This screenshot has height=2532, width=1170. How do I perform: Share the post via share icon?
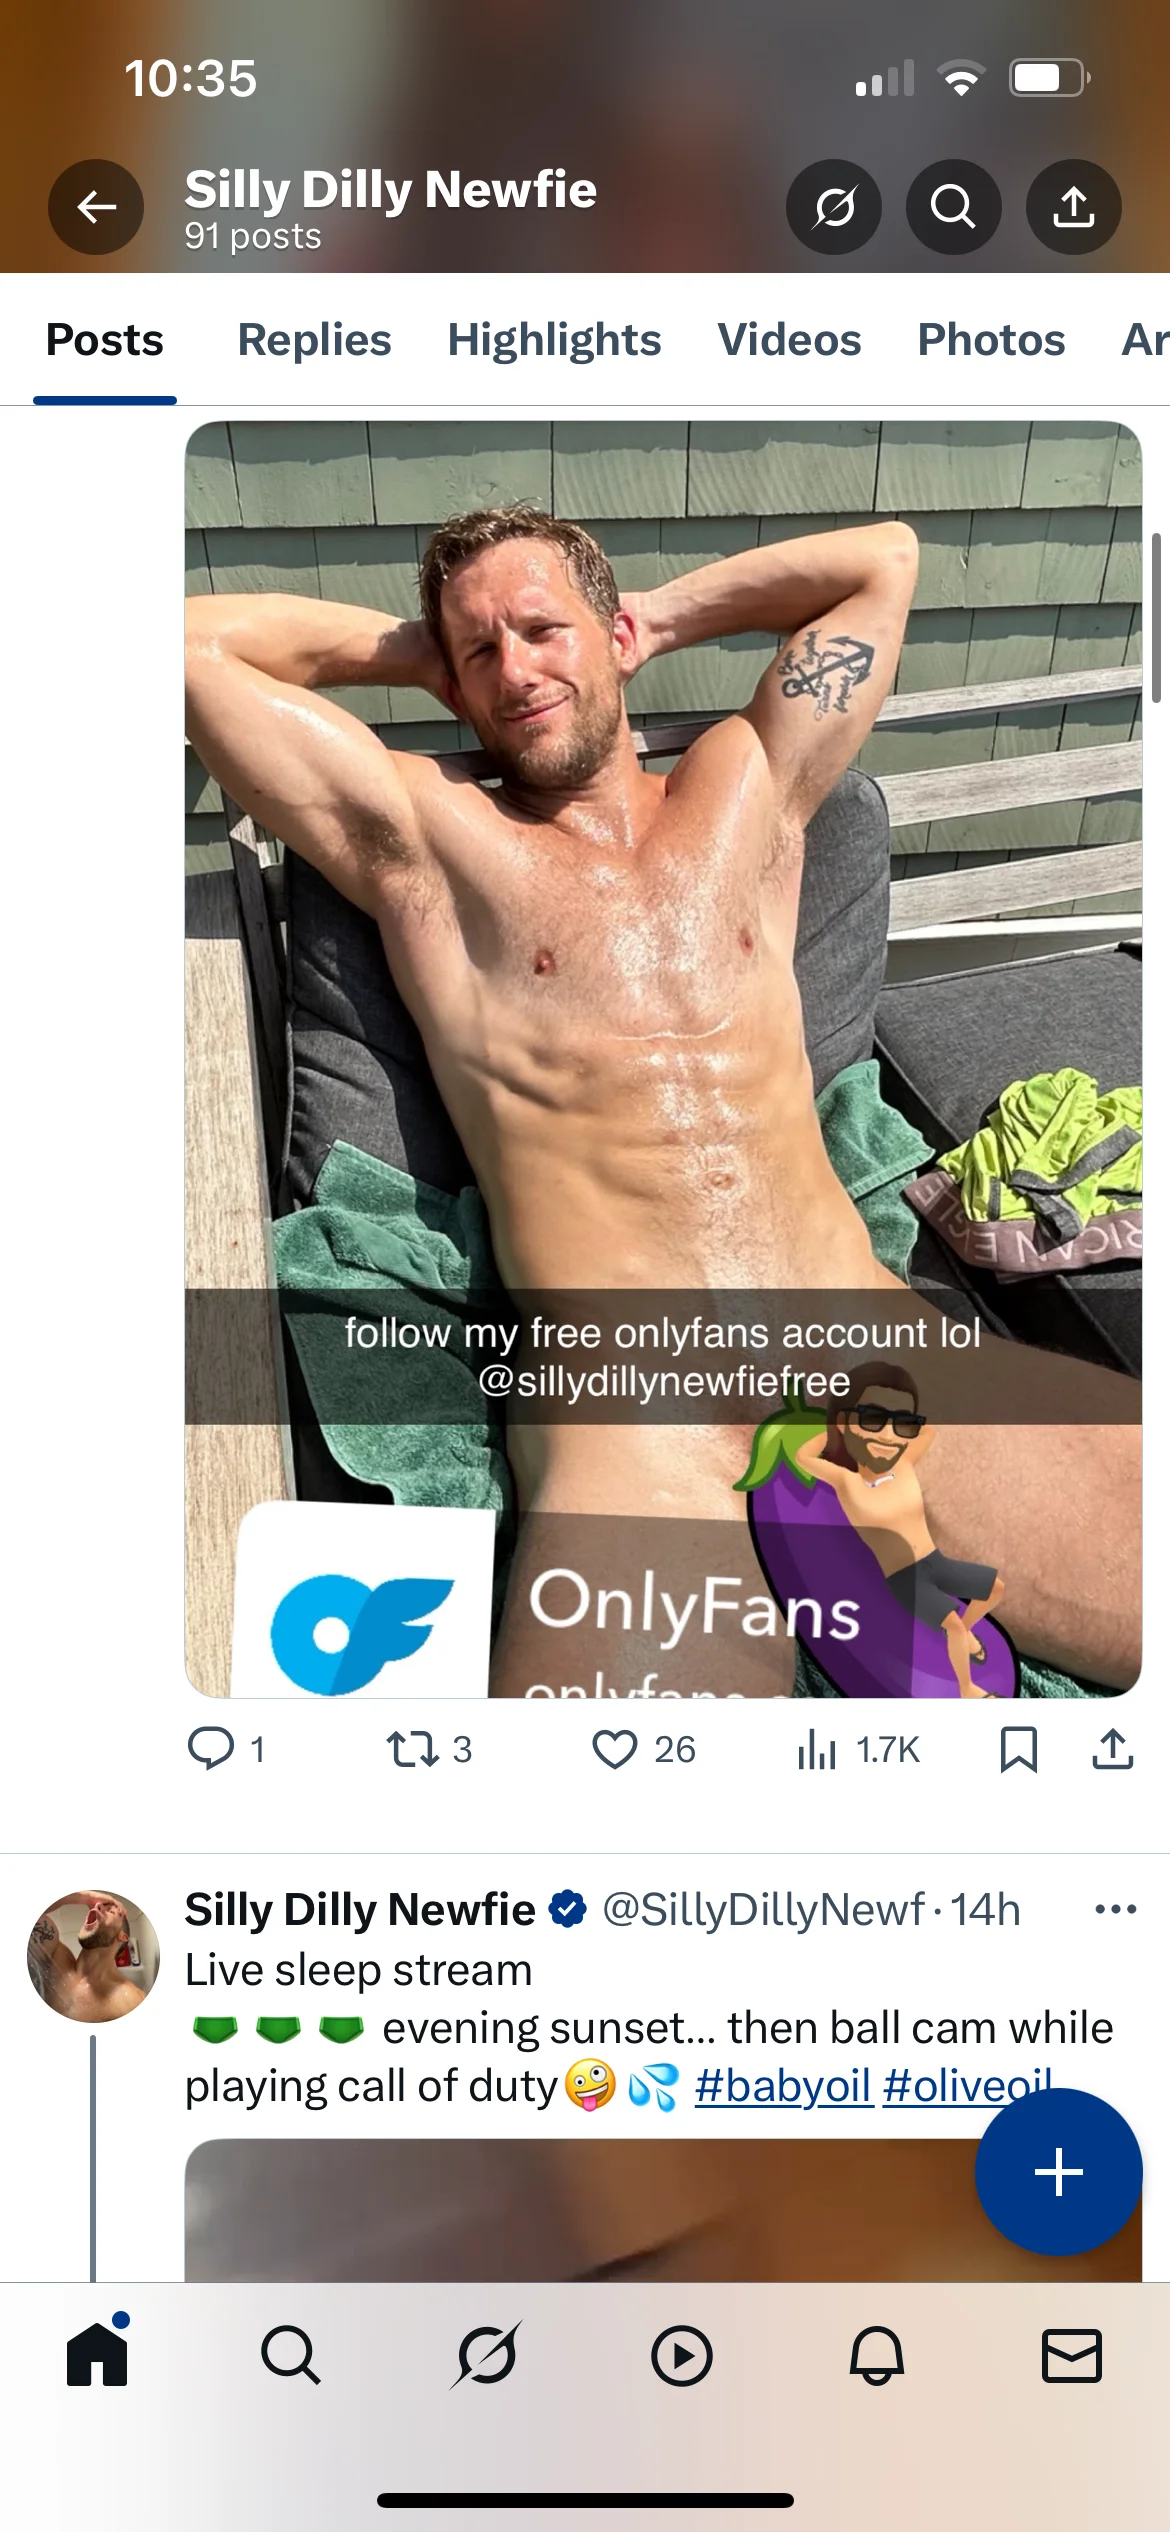coord(1112,1749)
